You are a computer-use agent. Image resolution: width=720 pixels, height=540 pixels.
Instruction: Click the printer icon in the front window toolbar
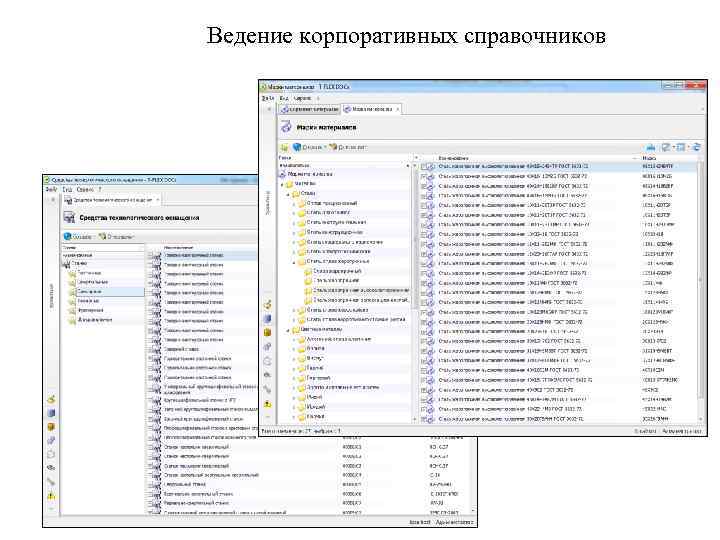point(651,147)
